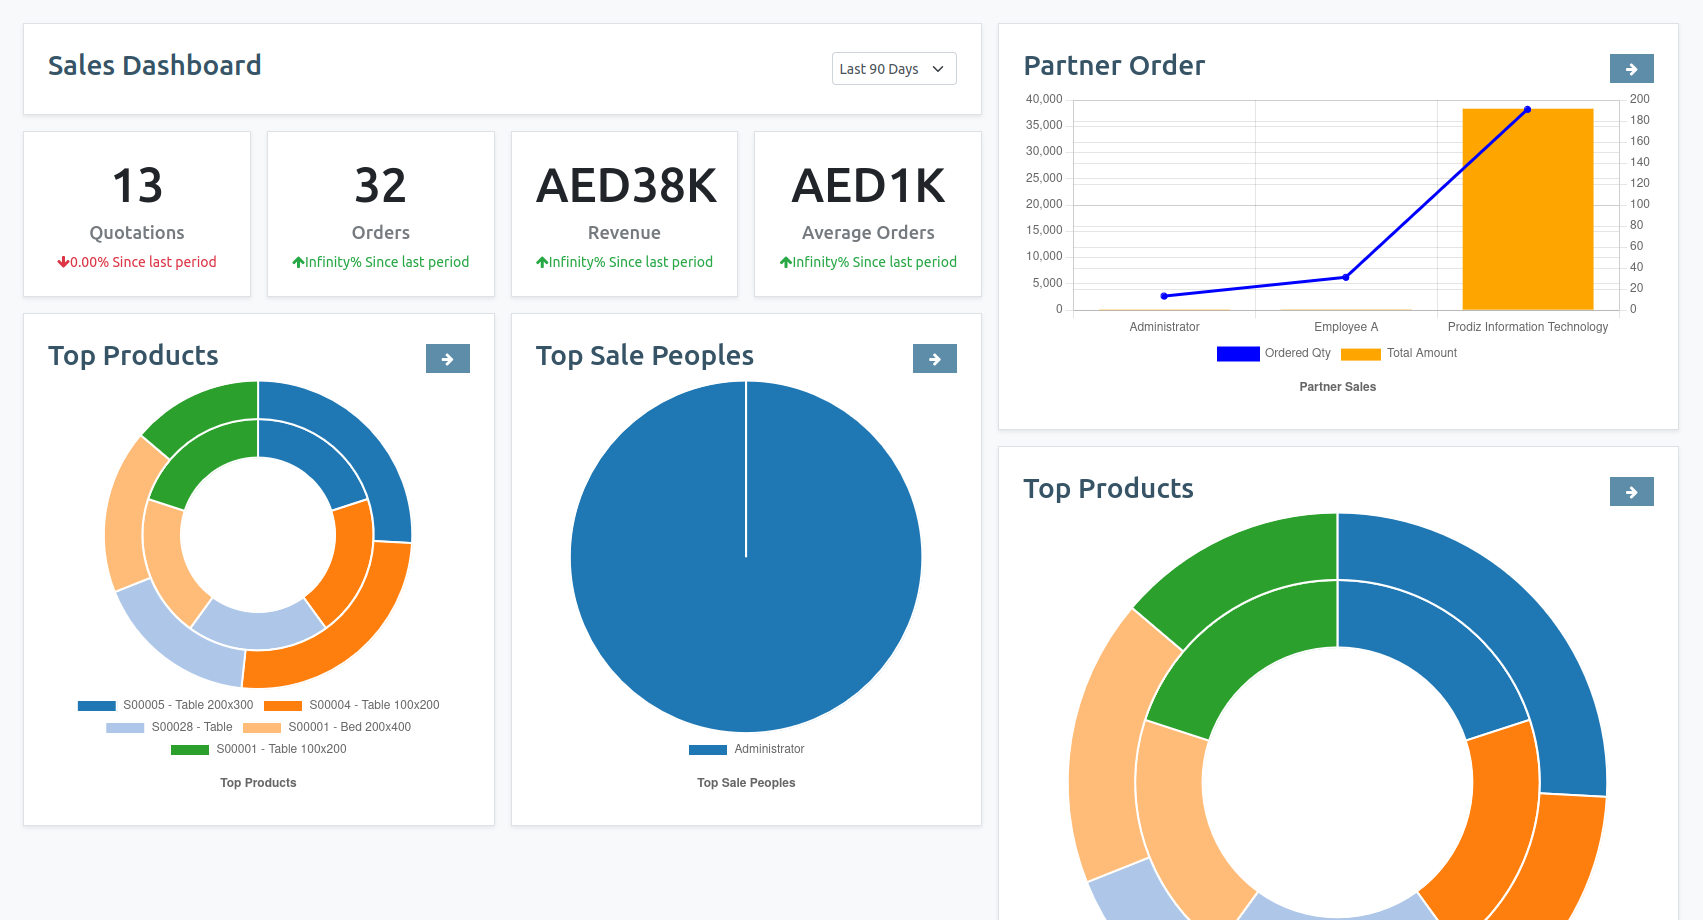
Task: Click the Top Sale Peoples caption below pie
Action: [746, 783]
